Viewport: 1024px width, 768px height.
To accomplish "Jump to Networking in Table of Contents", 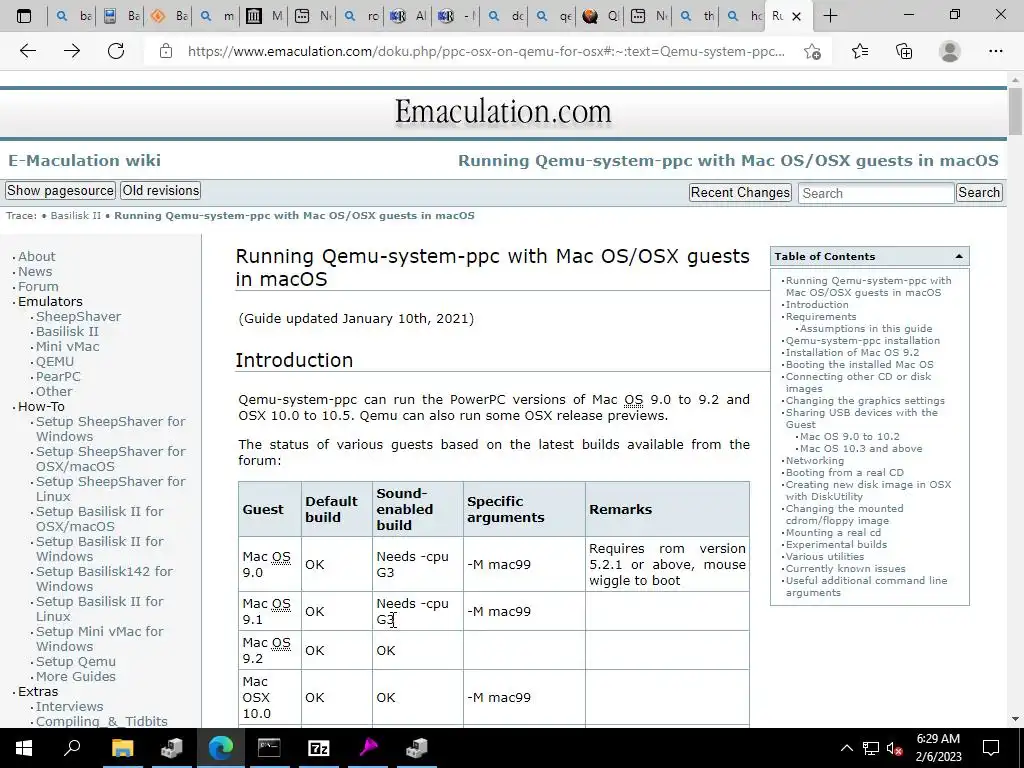I will coord(814,461).
